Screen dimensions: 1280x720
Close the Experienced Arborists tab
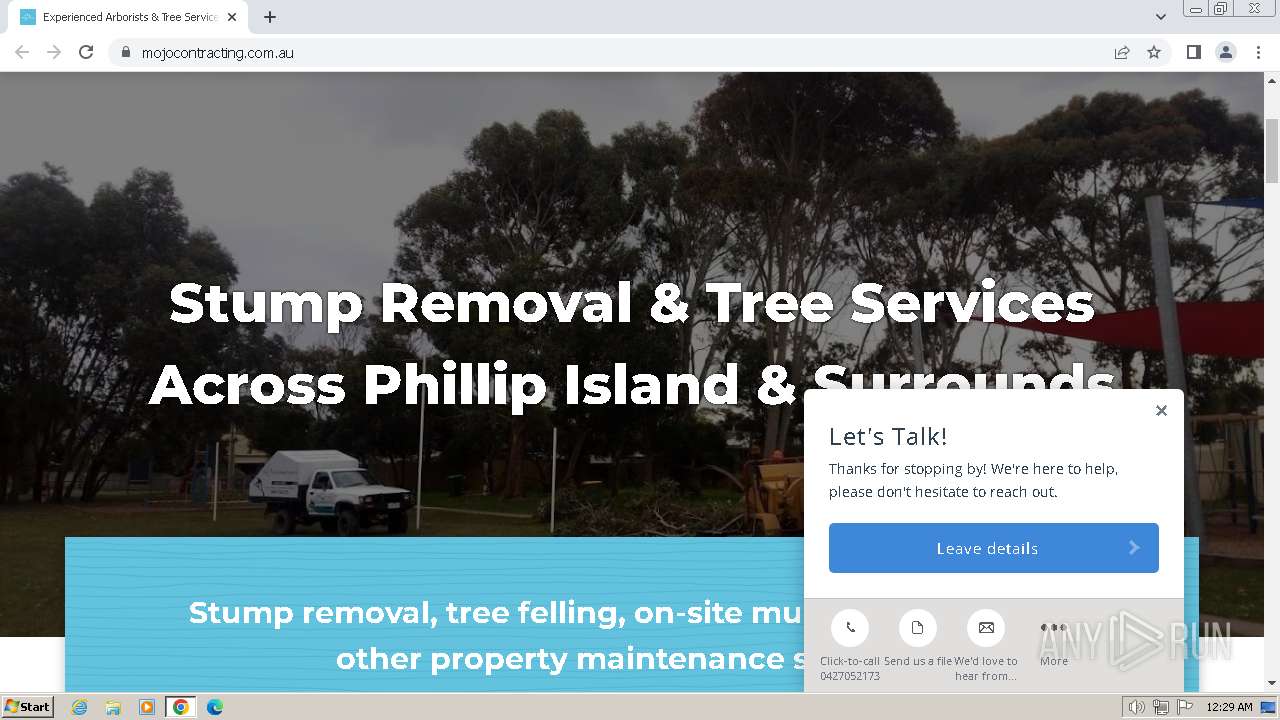[232, 17]
